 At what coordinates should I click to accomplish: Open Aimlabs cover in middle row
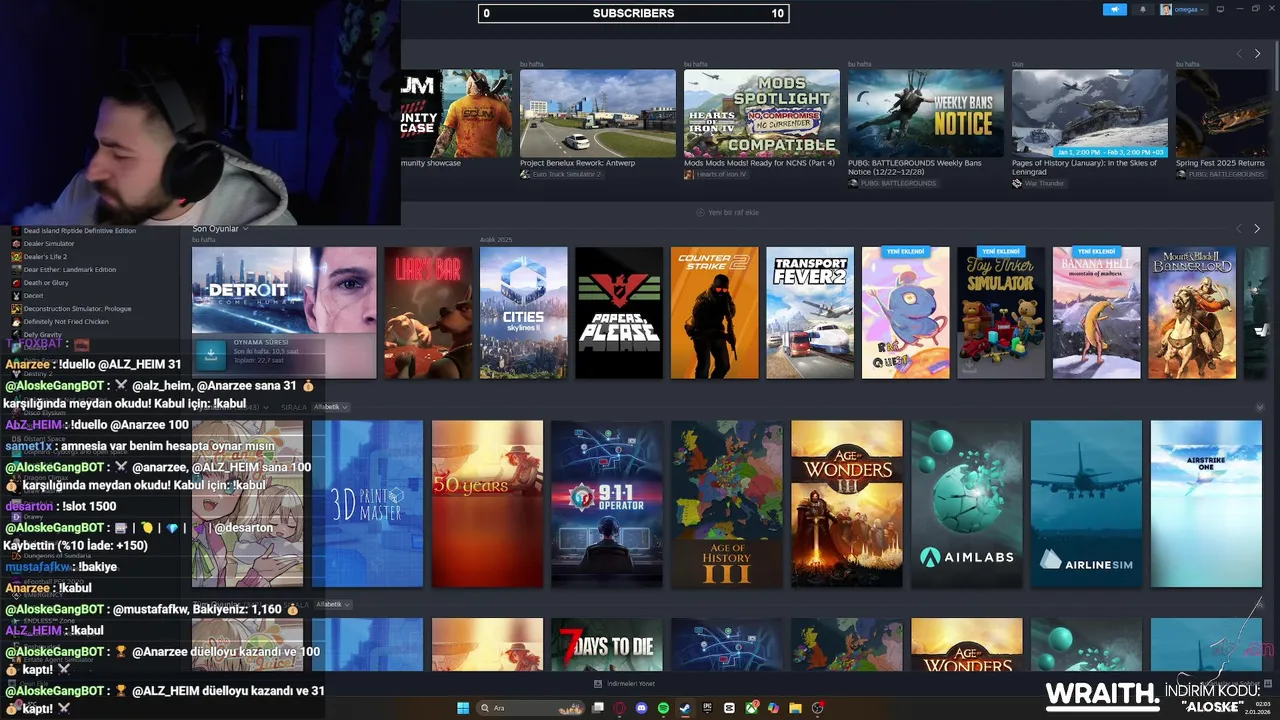(x=967, y=504)
